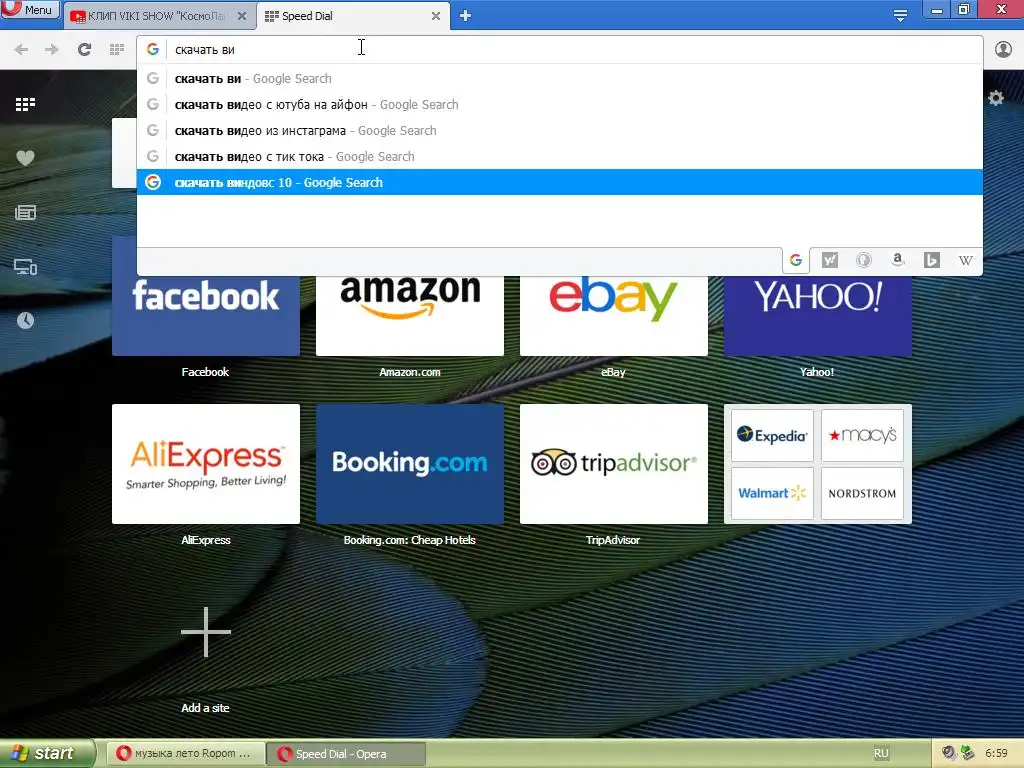Open the Booking.com speed dial tile
Screen dimensions: 1024x768
pos(409,464)
